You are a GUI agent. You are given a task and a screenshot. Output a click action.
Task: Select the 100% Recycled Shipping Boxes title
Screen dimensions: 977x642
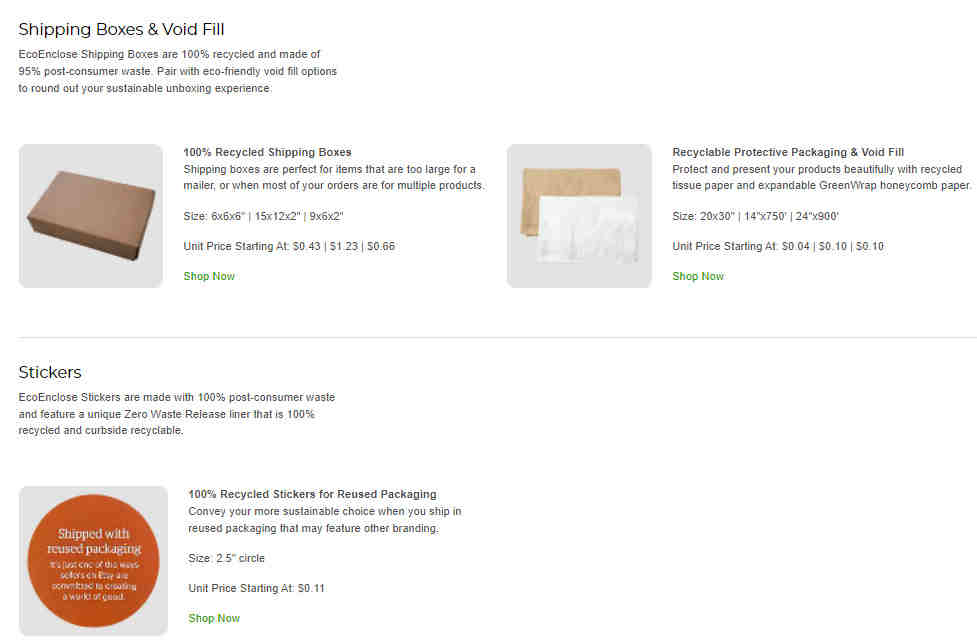click(x=267, y=152)
